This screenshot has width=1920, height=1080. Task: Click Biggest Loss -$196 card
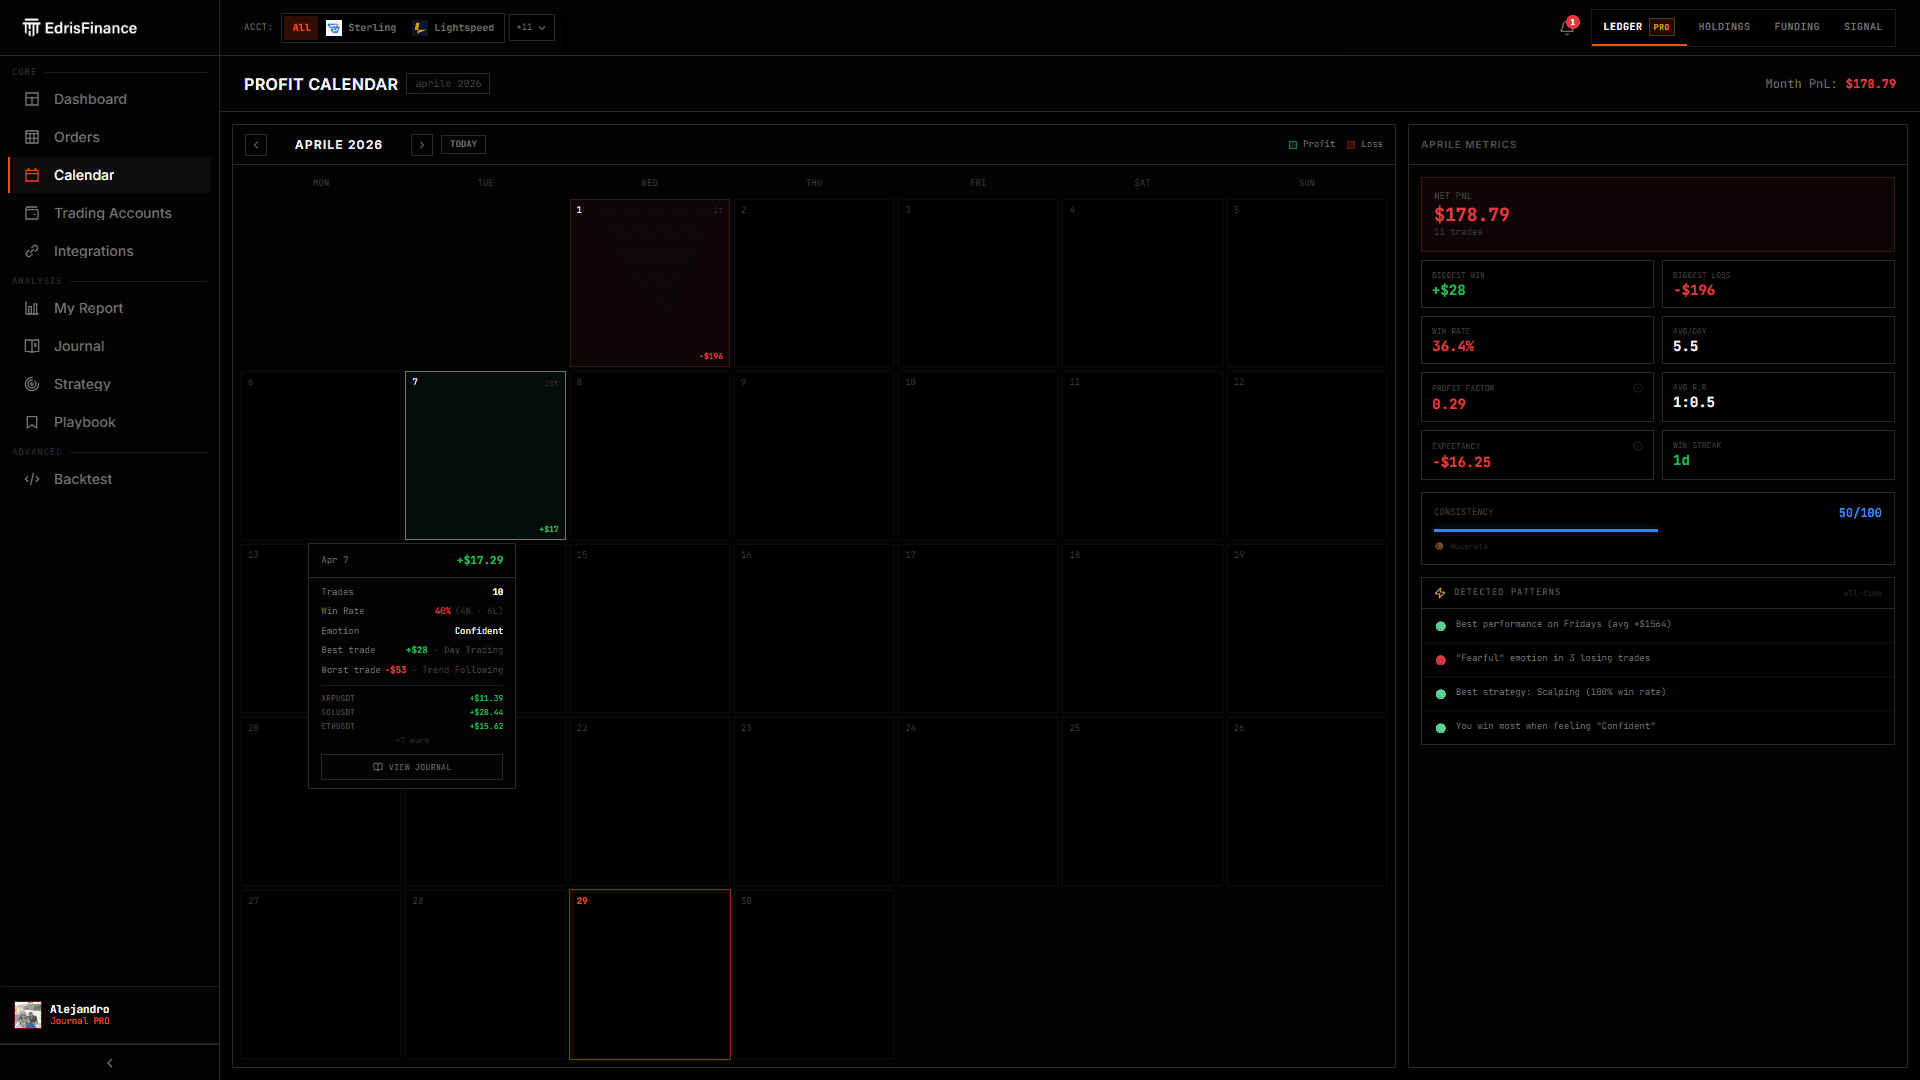(1778, 284)
